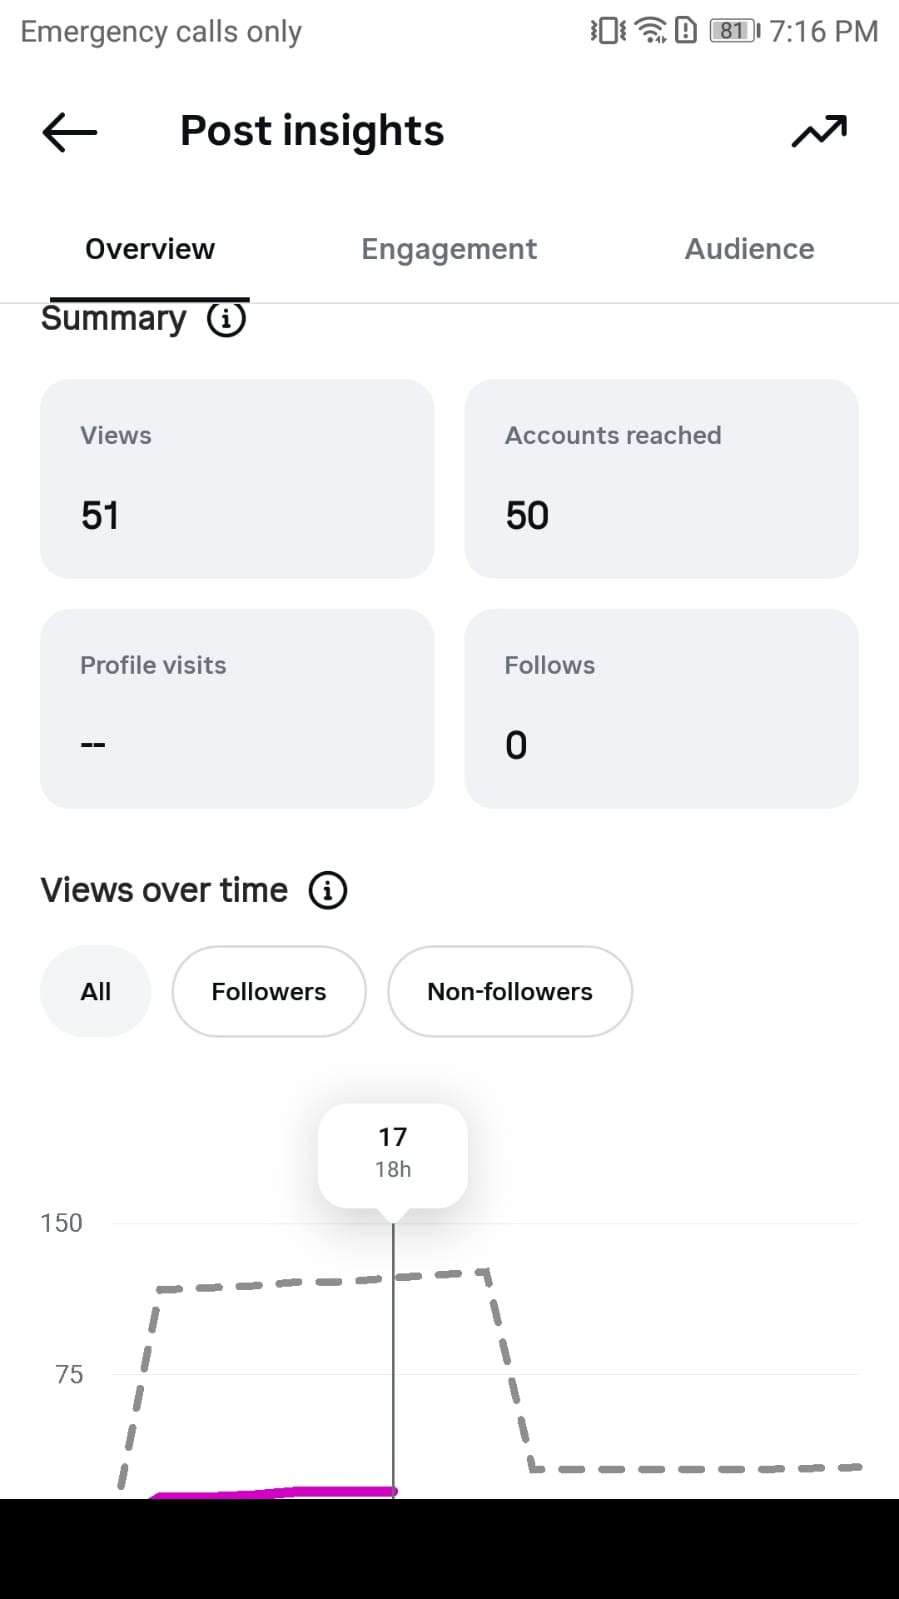Tap the Wi-Fi status icon

(x=651, y=31)
